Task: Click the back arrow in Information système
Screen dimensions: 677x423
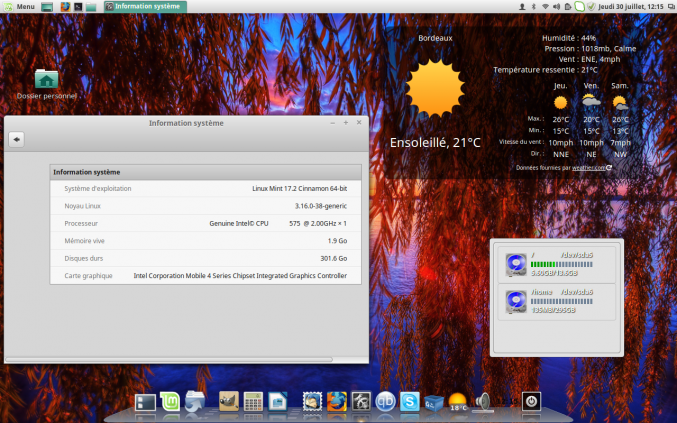Action: point(17,139)
